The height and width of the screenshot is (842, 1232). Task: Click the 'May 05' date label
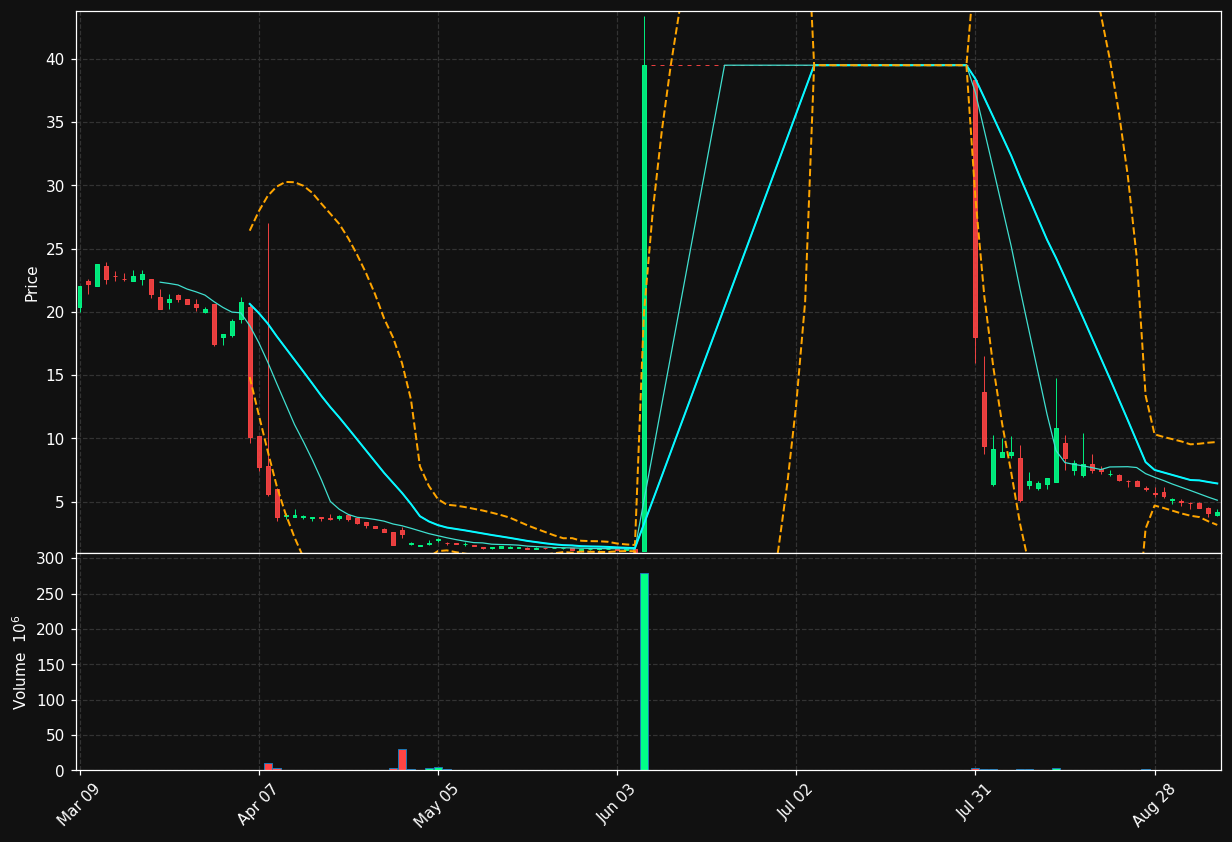(436, 803)
